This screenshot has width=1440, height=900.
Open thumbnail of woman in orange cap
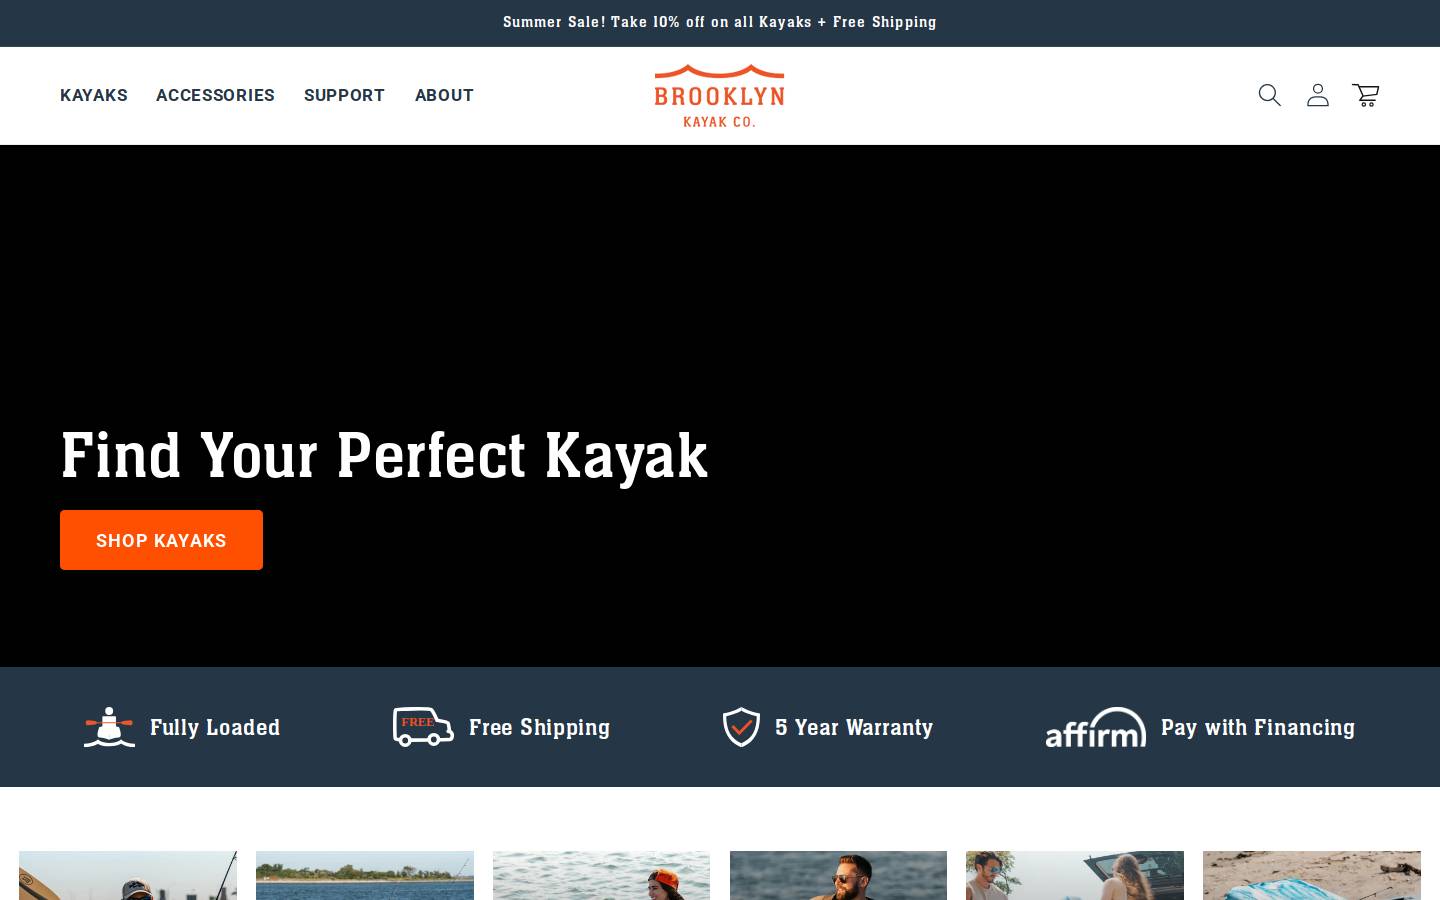point(601,876)
